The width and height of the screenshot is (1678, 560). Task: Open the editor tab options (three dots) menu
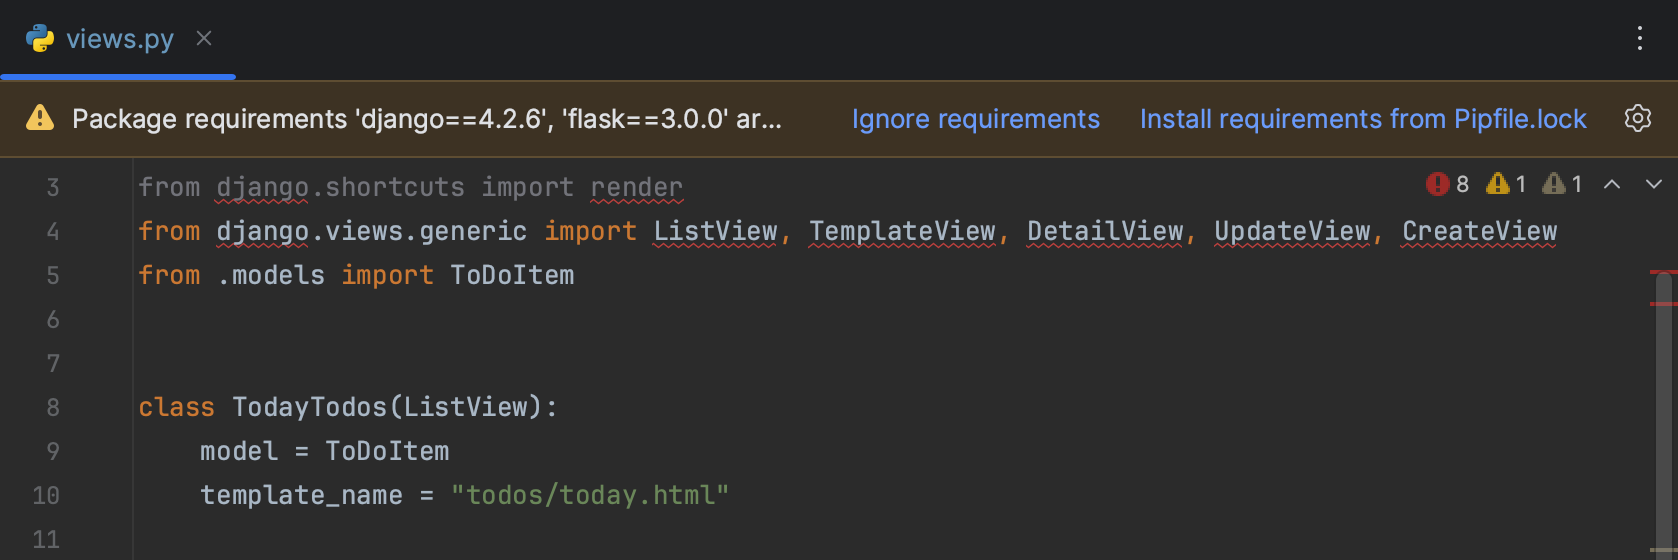coord(1639,39)
